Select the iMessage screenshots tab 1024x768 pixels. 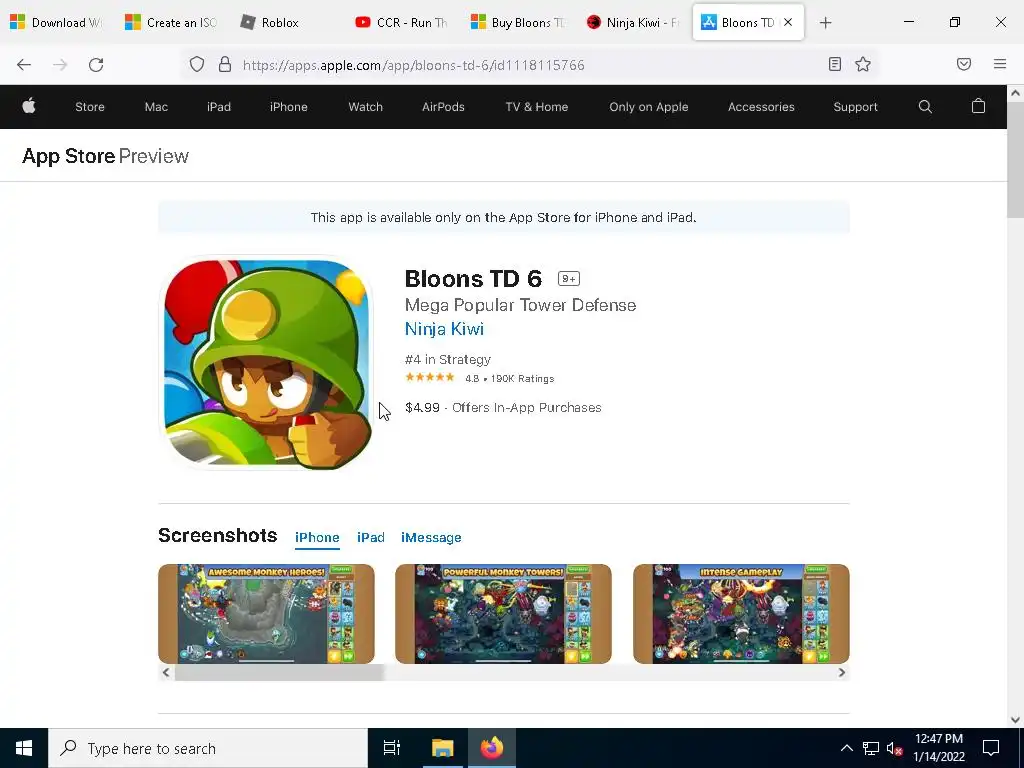pyautogui.click(x=431, y=537)
